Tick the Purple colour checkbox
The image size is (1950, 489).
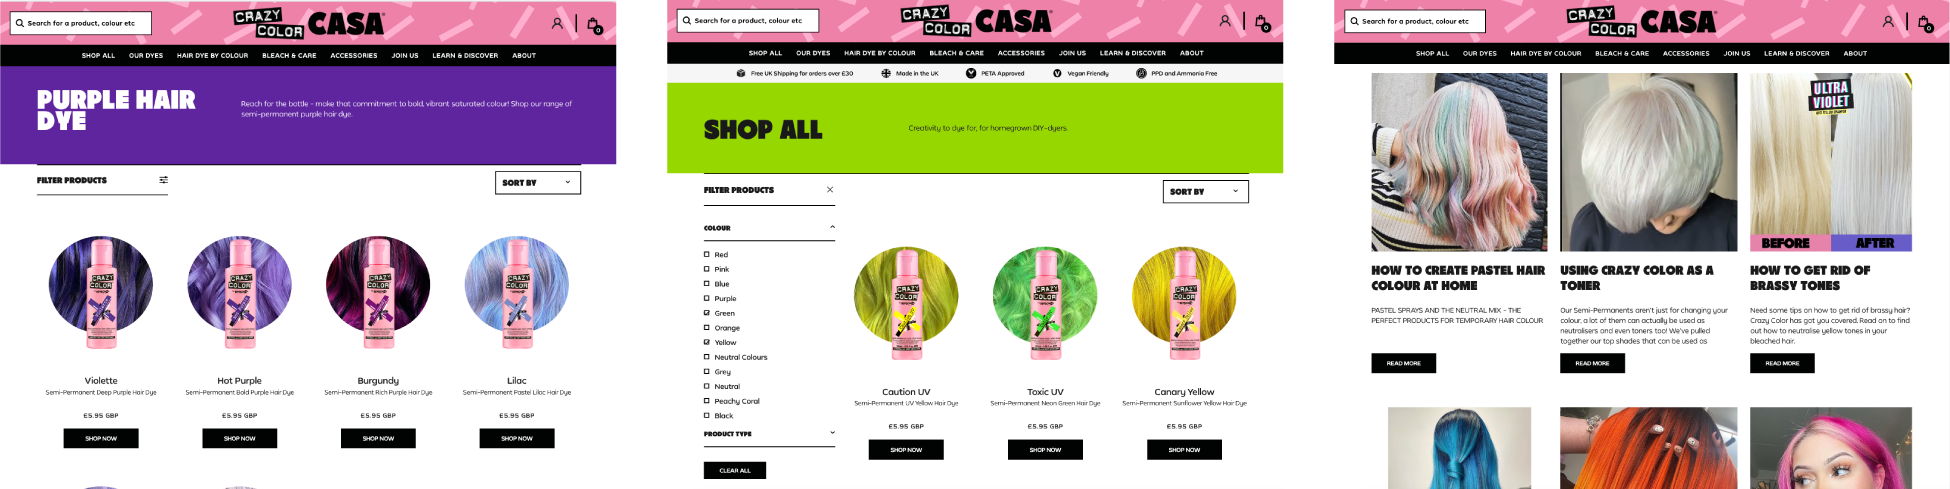pyautogui.click(x=707, y=298)
